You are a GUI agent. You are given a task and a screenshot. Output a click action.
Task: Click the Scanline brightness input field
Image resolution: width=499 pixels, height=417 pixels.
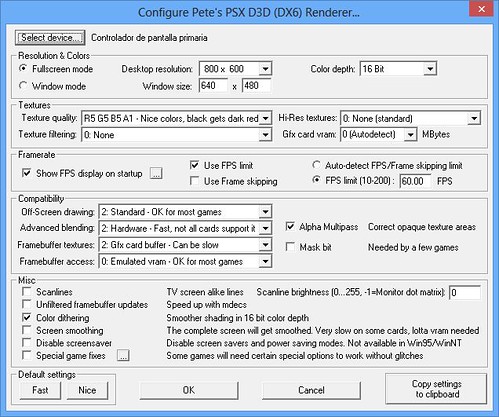tap(465, 292)
